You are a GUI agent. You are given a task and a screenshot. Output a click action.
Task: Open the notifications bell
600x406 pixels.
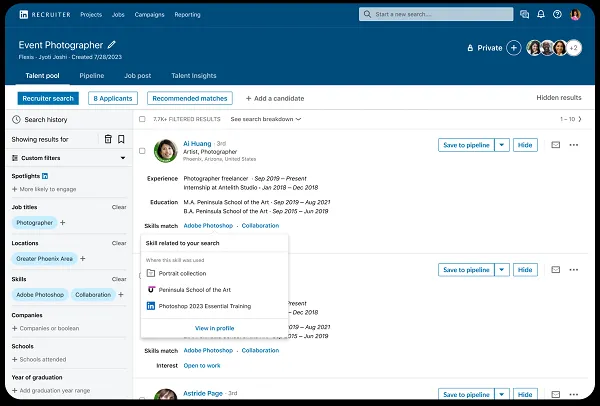tap(541, 15)
